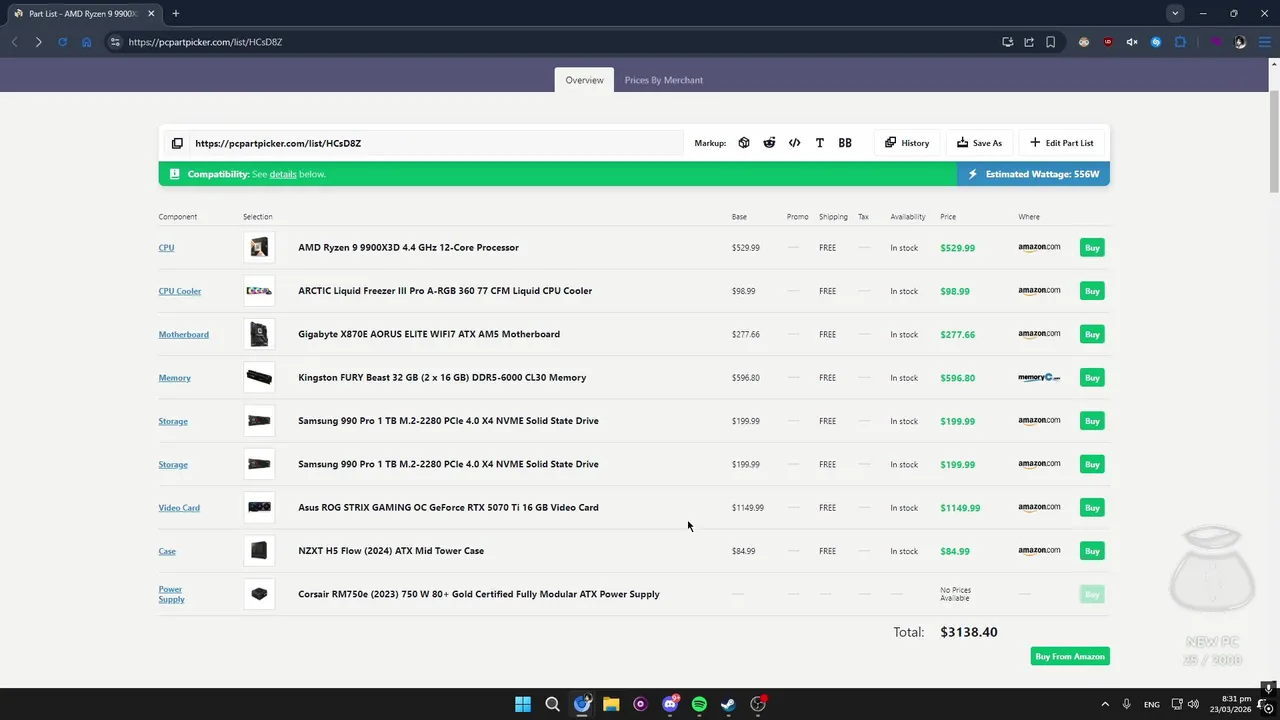Buy the ARCTIC Liquid Freezer III cooler
Image resolution: width=1280 pixels, height=720 pixels.
1092,291
